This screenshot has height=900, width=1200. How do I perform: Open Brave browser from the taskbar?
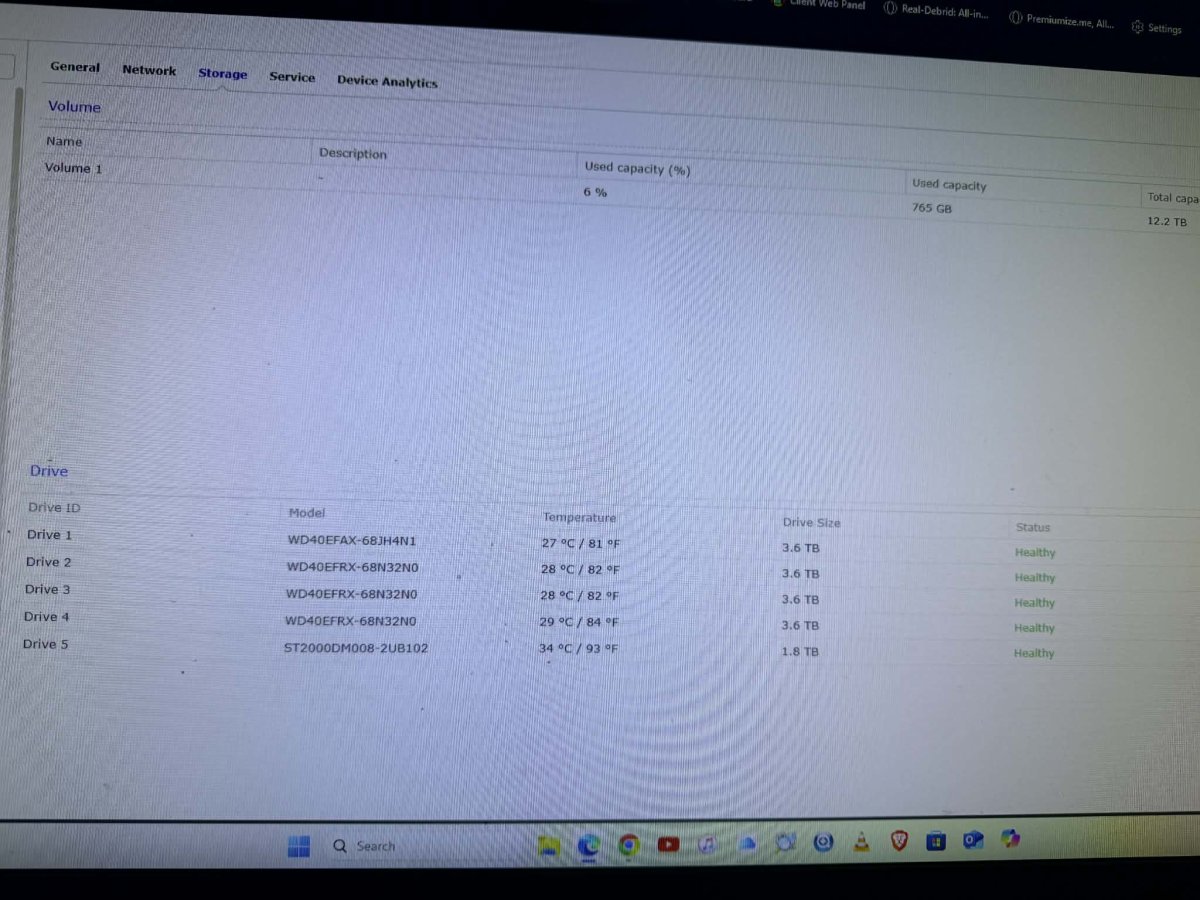pyautogui.click(x=899, y=842)
